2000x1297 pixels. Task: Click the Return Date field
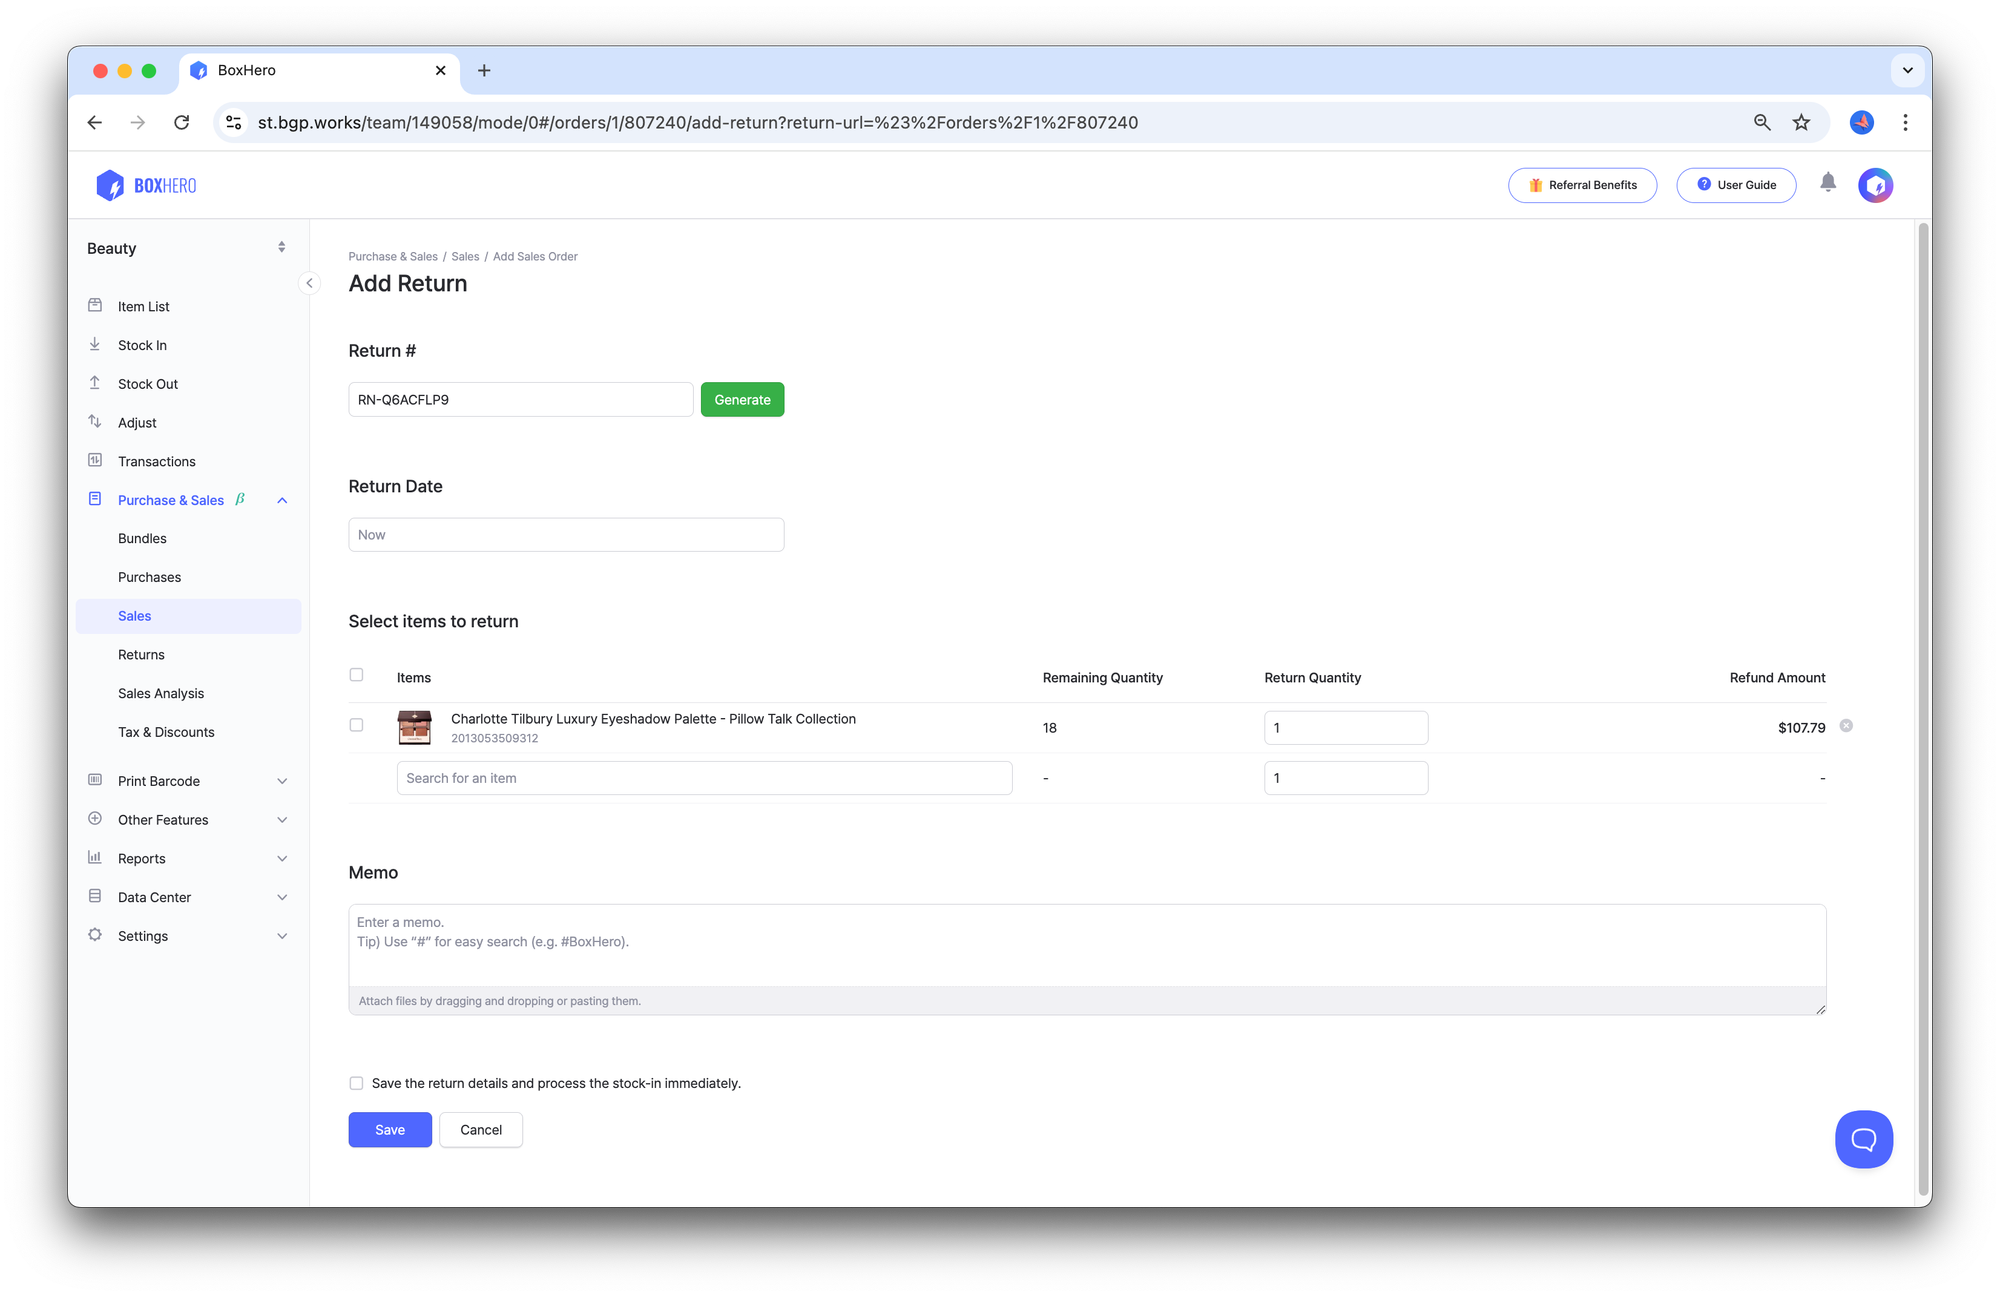click(x=566, y=534)
